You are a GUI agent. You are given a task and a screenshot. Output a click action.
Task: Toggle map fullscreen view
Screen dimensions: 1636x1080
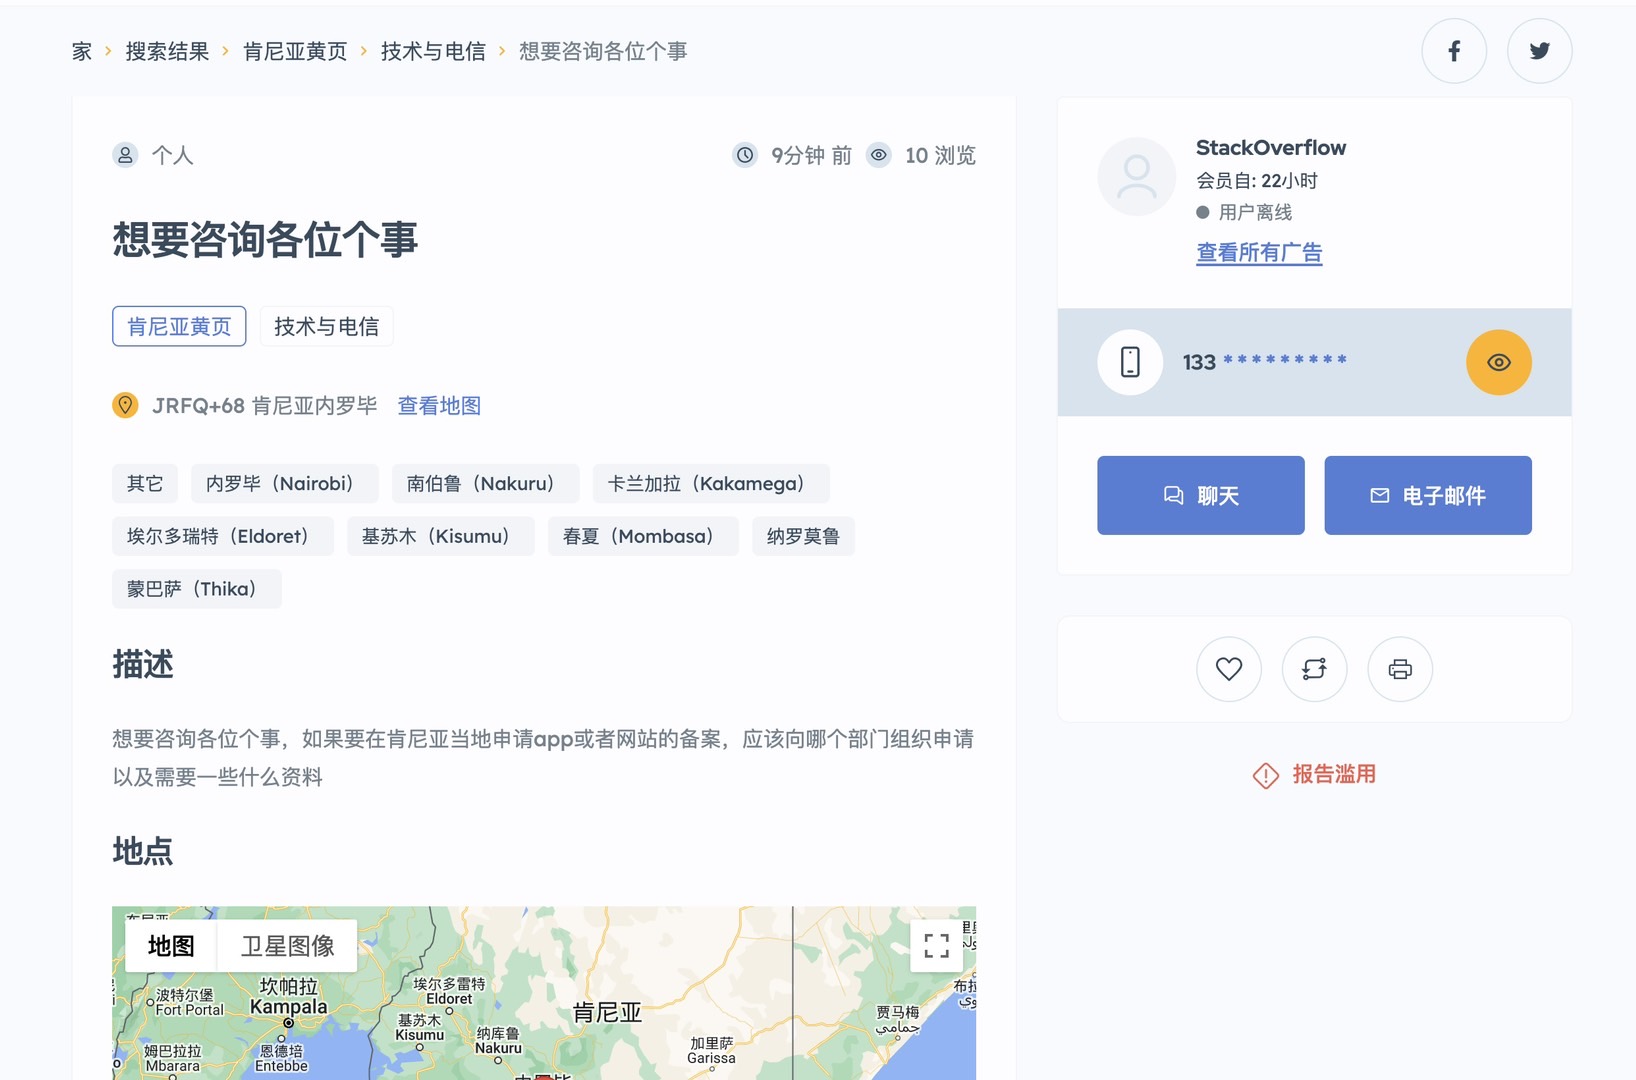937,946
